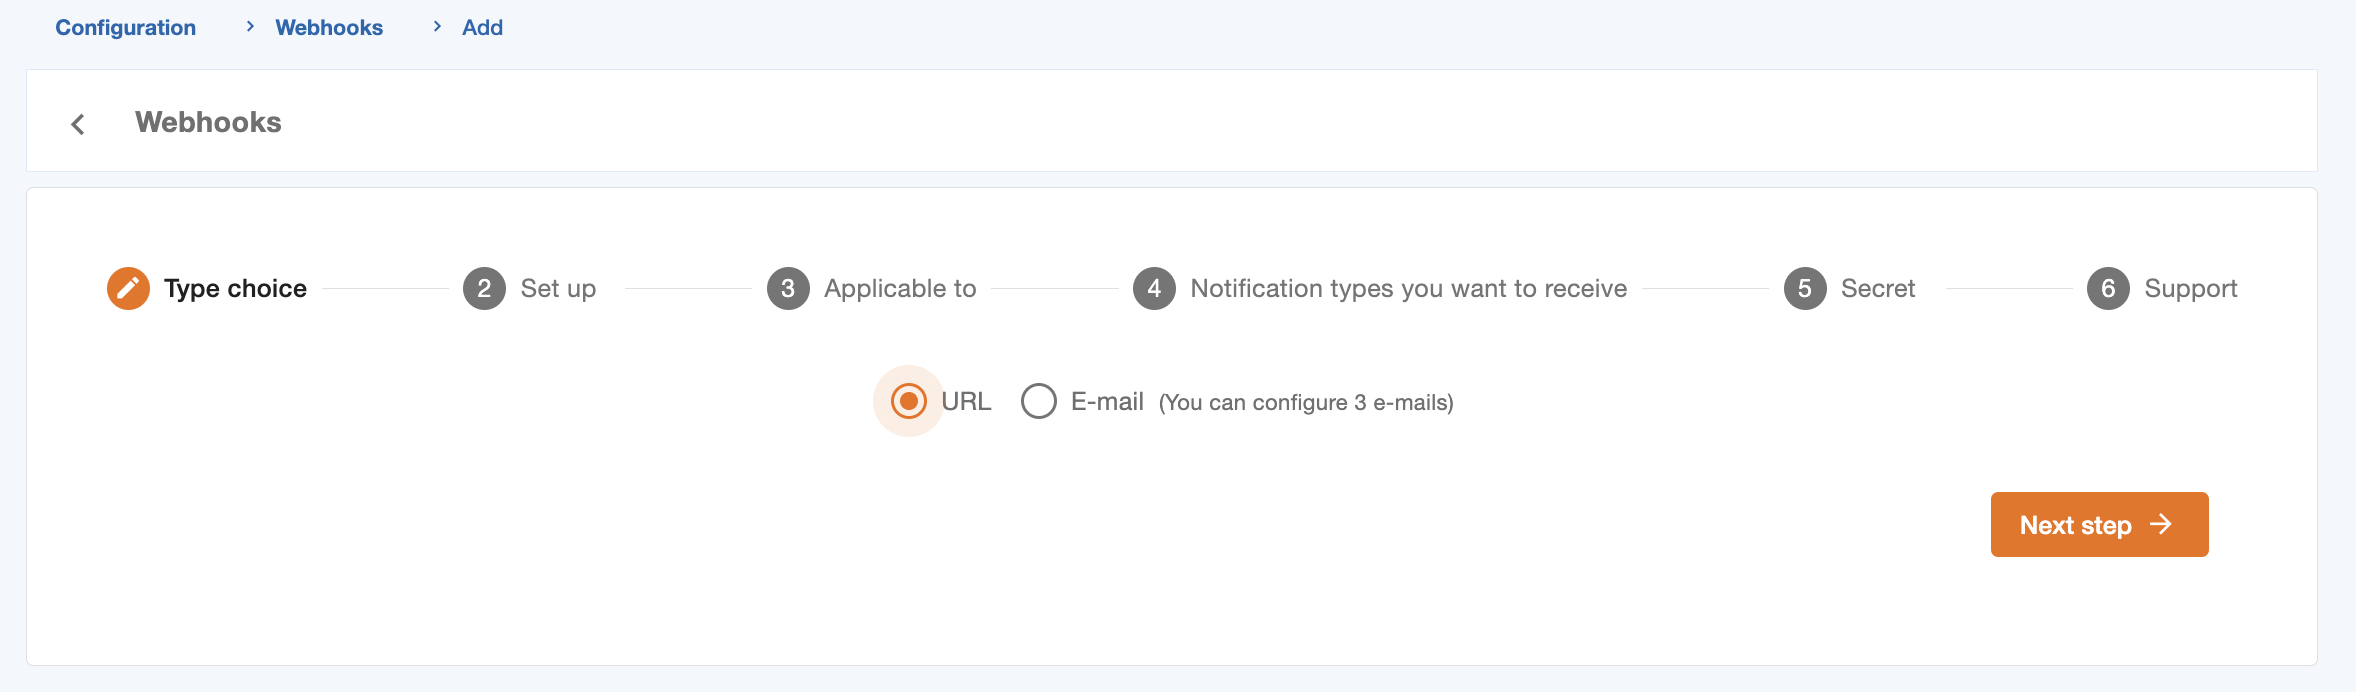Select the E-mail radio button

click(x=1039, y=402)
